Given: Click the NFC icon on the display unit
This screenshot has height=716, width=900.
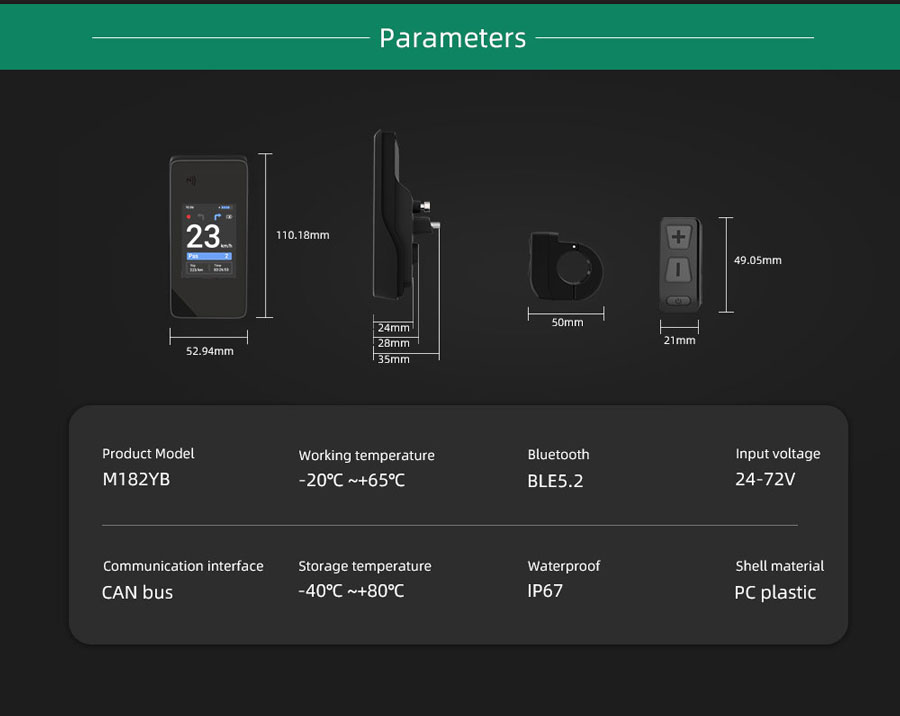Looking at the screenshot, I should [191, 182].
